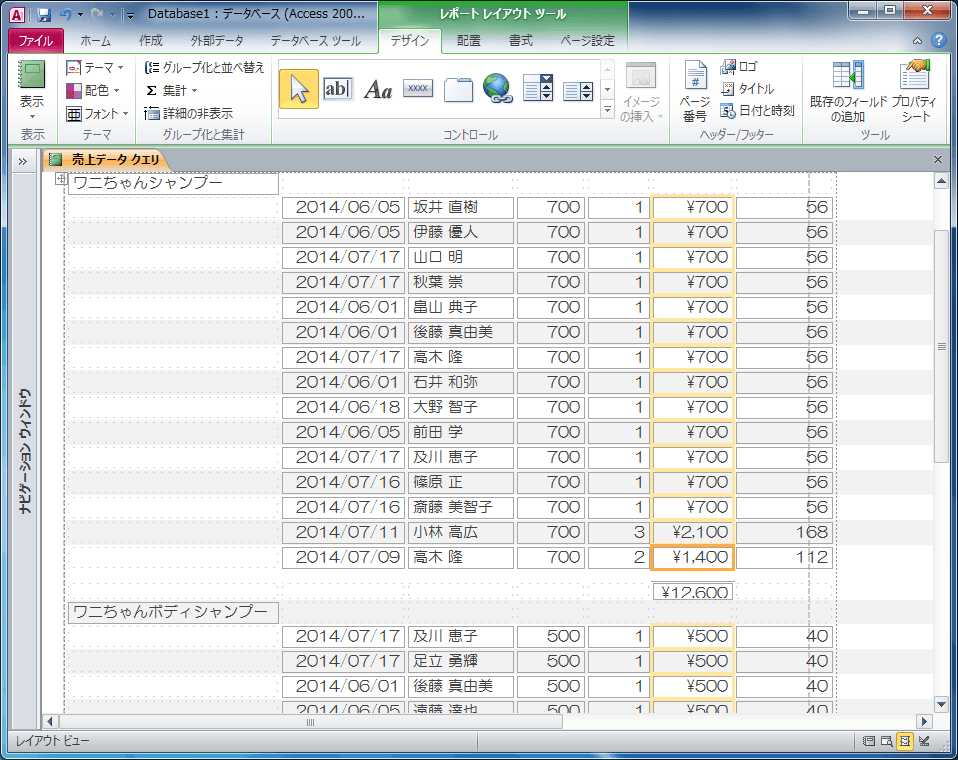The width and height of the screenshot is (958, 760).
Task: Open ファイル tab
Action: [35, 41]
